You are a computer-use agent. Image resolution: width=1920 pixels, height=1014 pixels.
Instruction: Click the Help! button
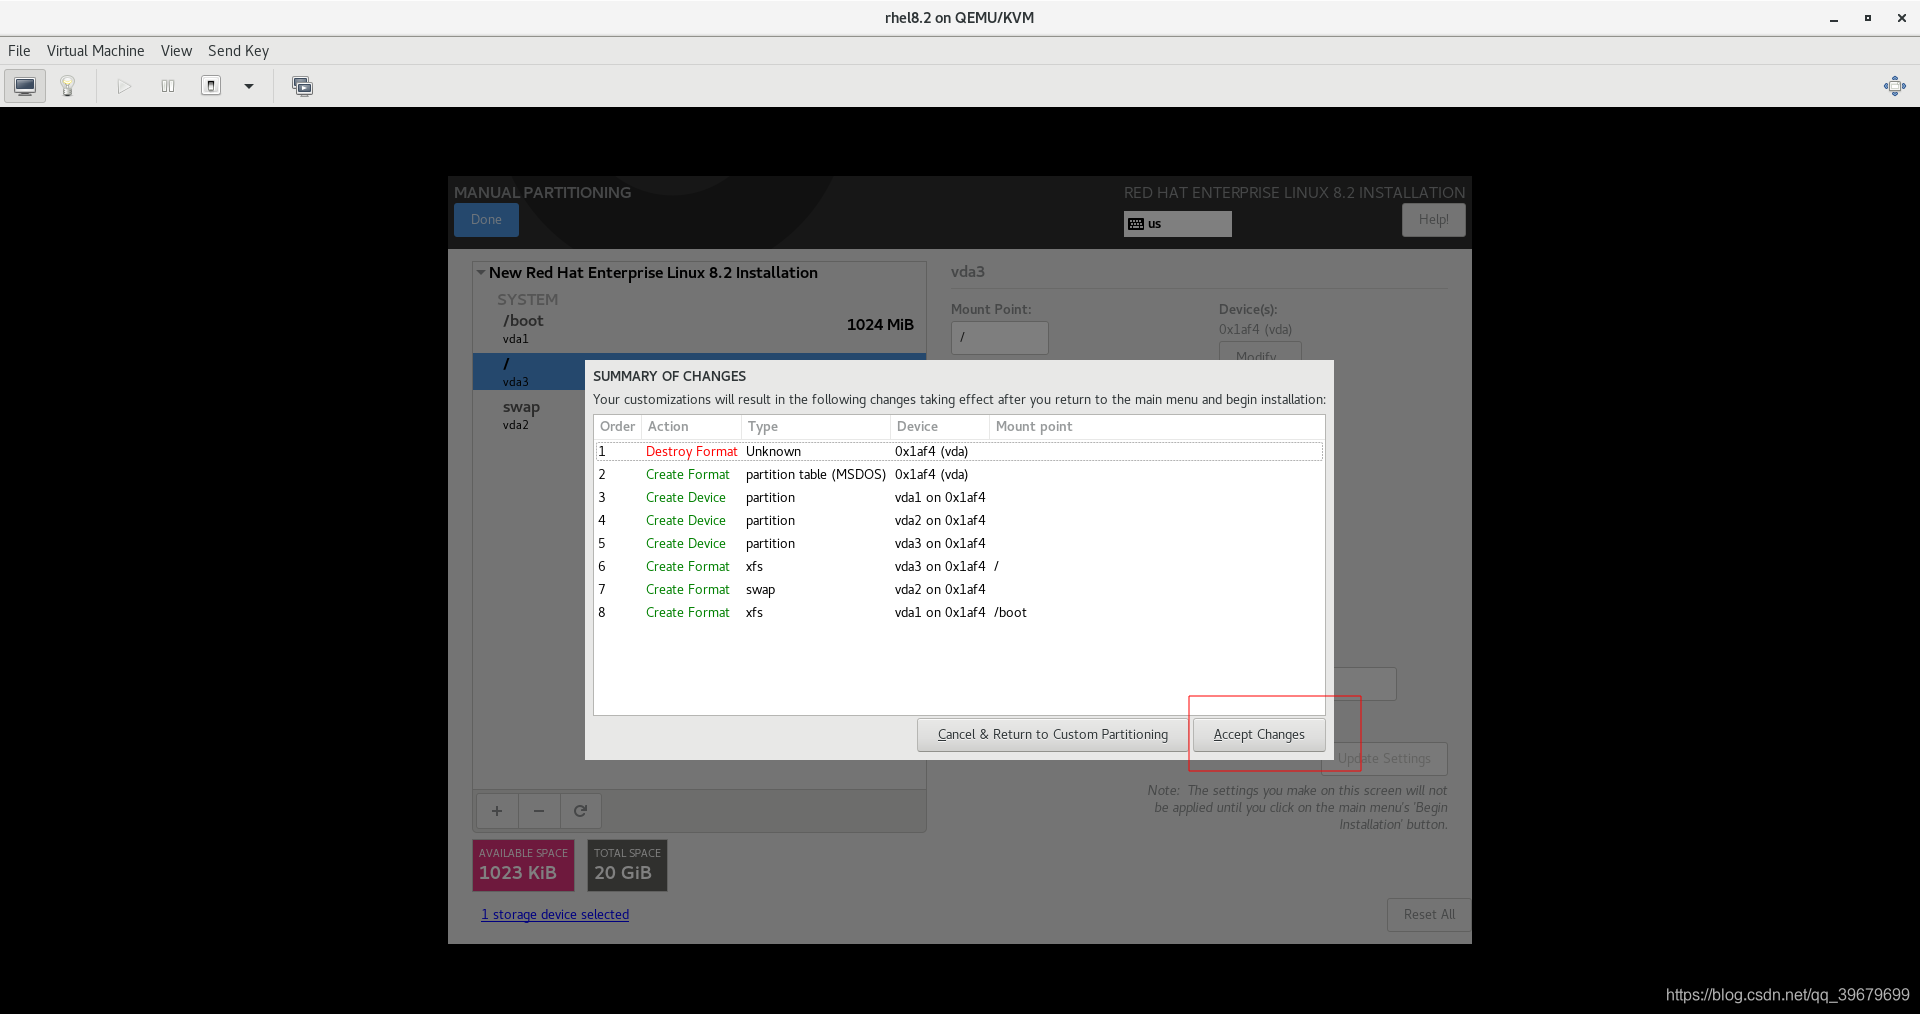pyautogui.click(x=1433, y=220)
